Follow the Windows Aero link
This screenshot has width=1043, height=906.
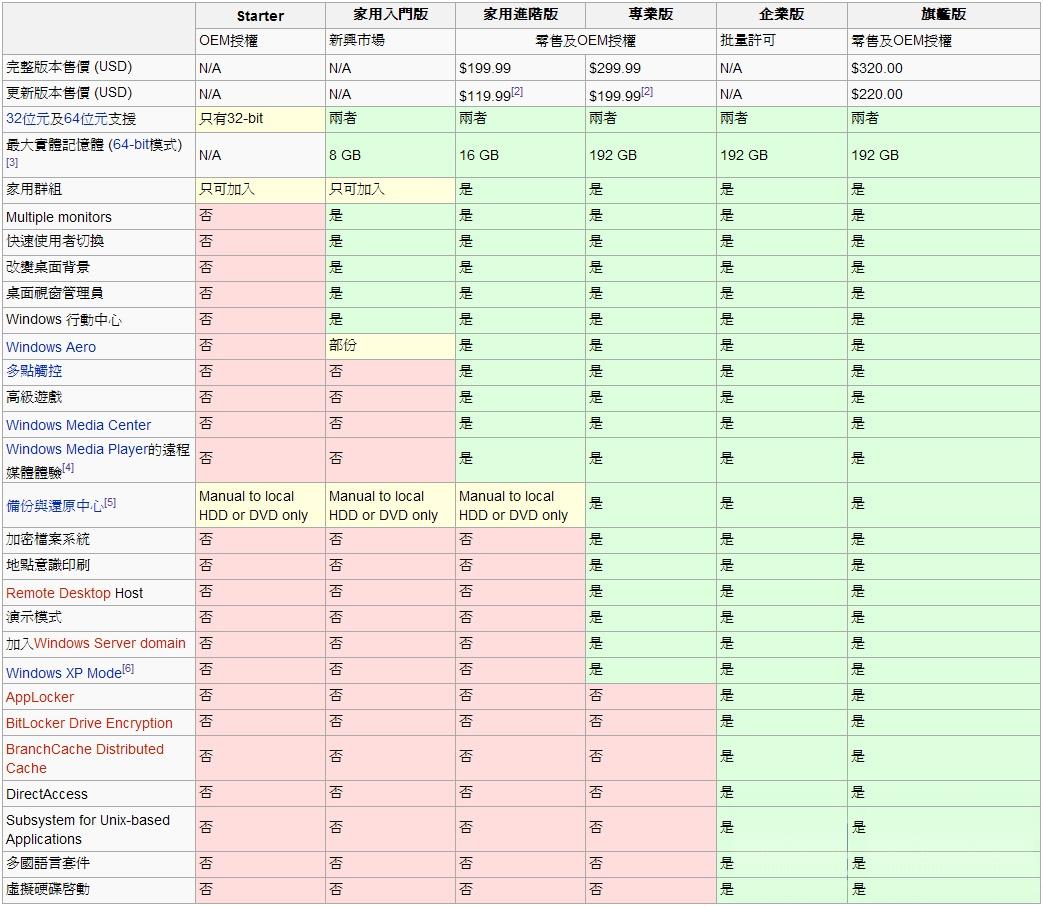click(51, 347)
